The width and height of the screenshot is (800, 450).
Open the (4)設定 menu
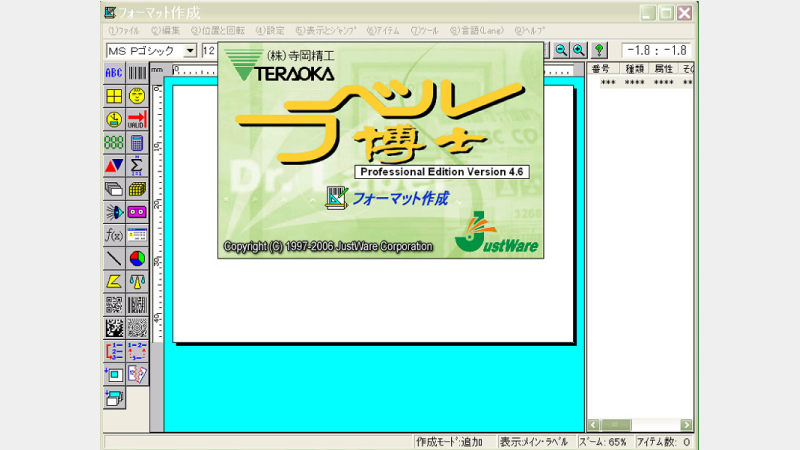(x=270, y=31)
